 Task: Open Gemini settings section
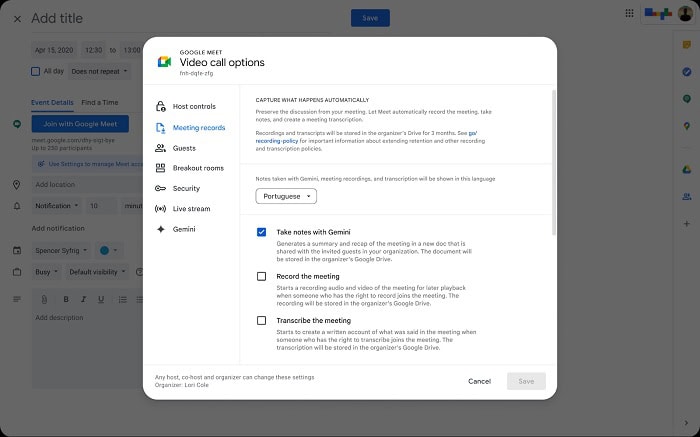point(184,229)
